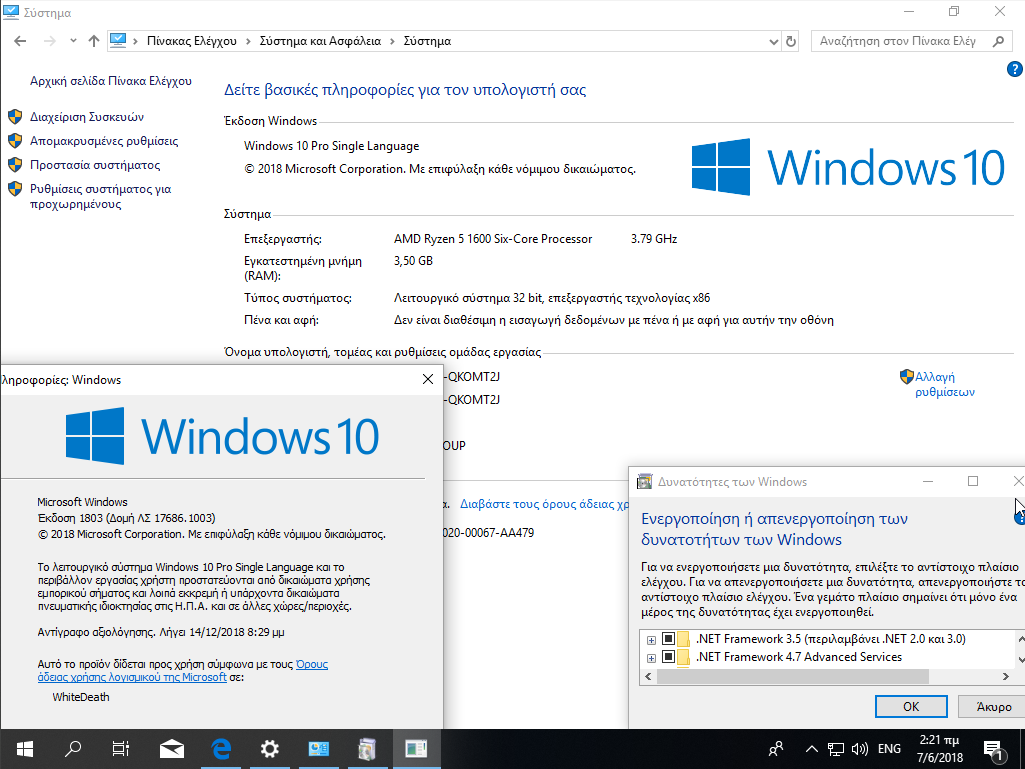Open the People icon in the taskbar
1025x769 pixels.
pos(776,749)
